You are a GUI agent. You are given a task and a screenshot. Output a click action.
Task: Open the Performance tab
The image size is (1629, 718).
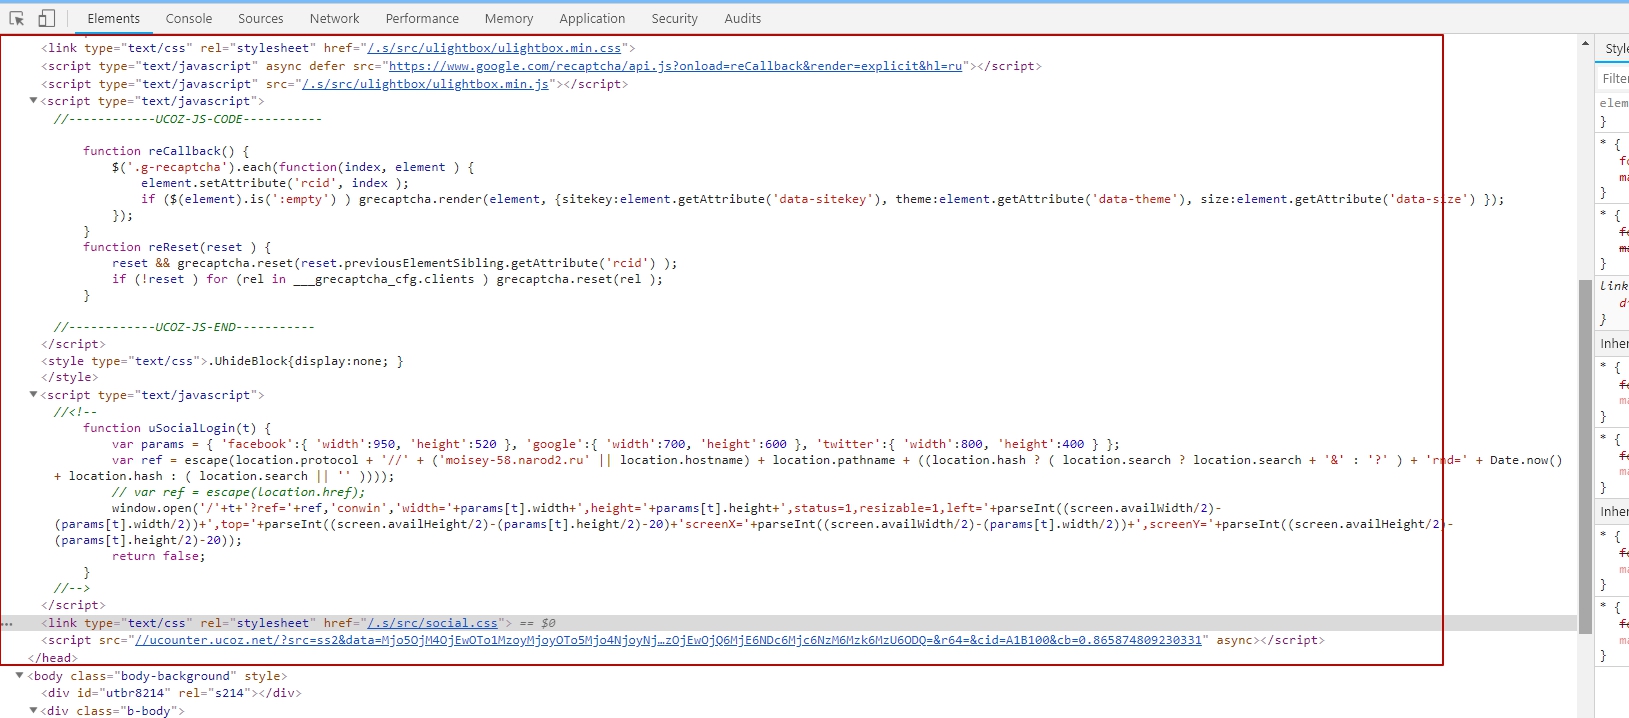(422, 18)
